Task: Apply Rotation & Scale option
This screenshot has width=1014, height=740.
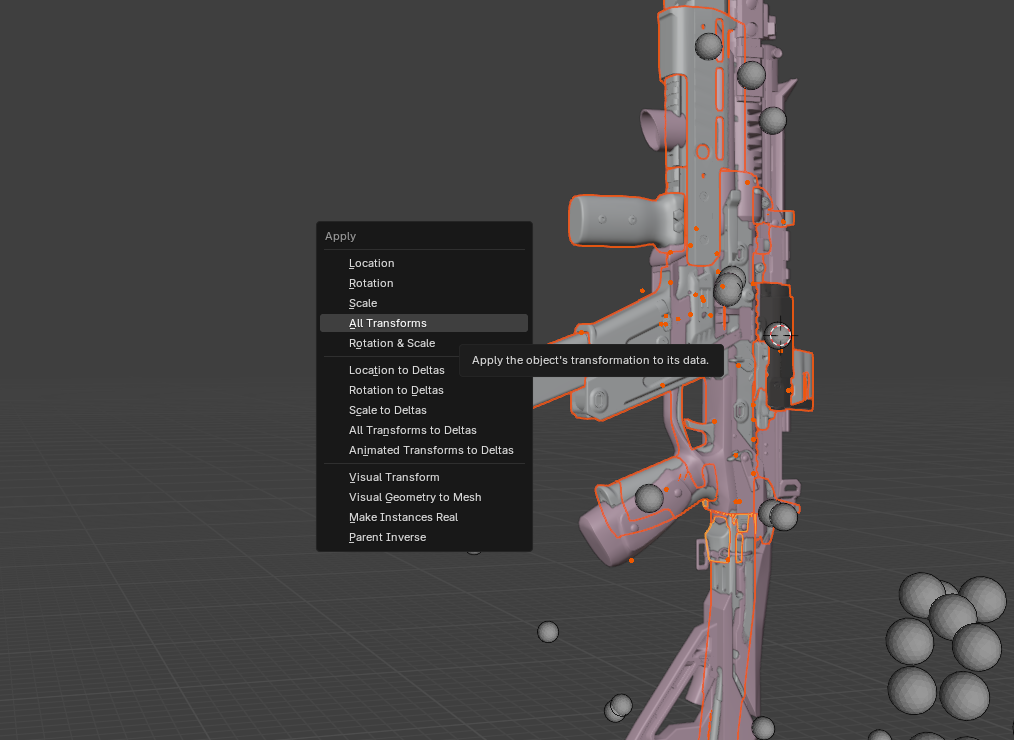Action: tap(392, 343)
